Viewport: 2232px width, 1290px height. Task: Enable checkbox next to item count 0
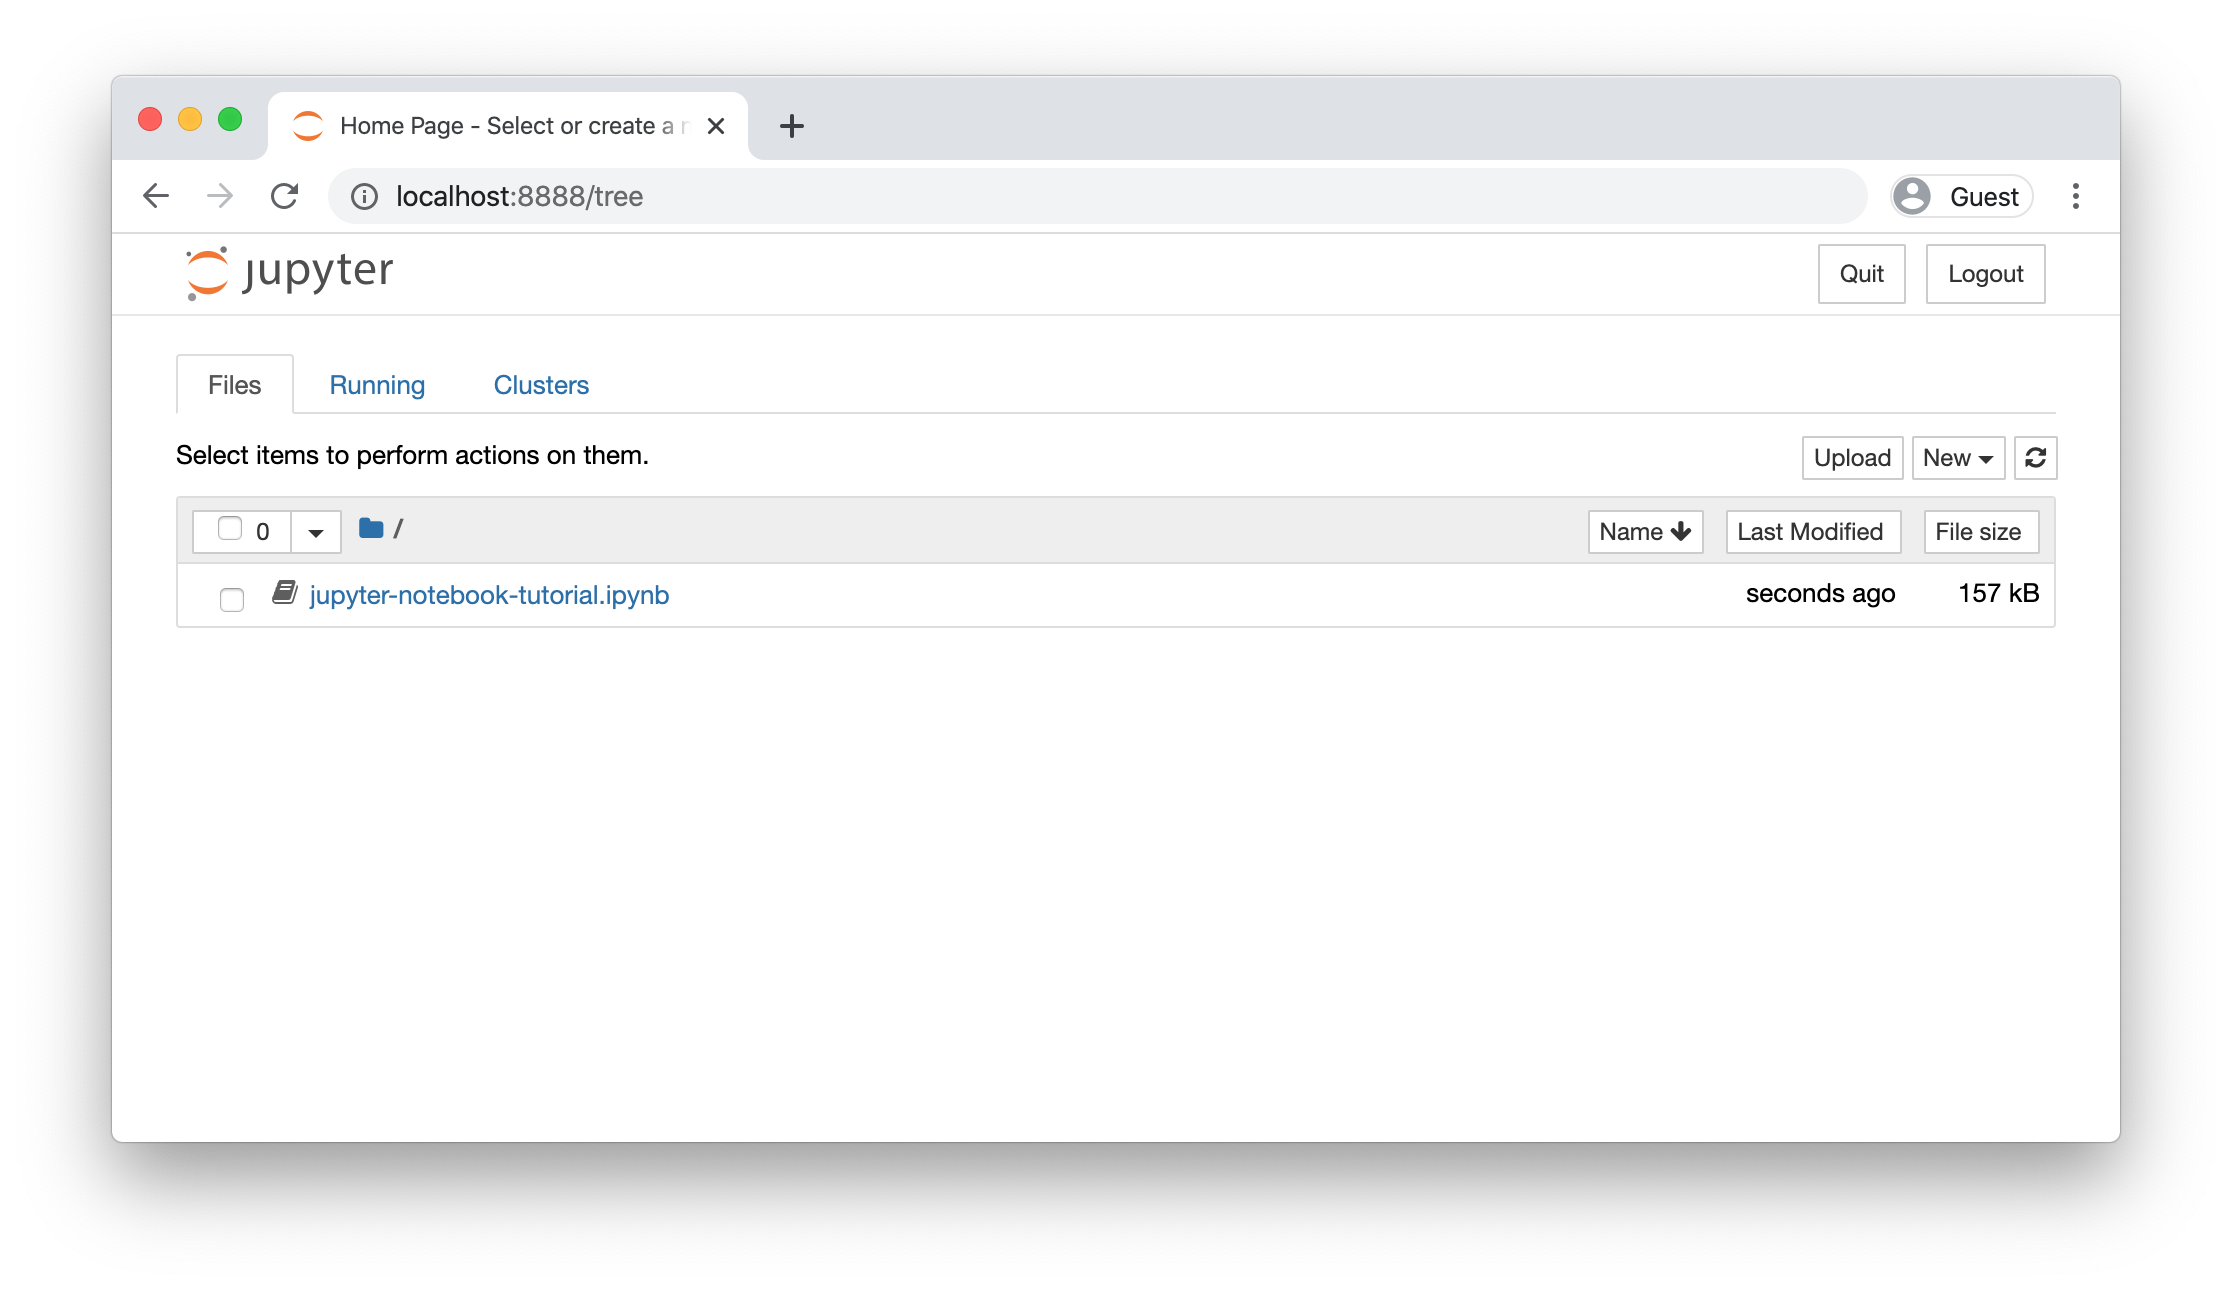pos(229,530)
